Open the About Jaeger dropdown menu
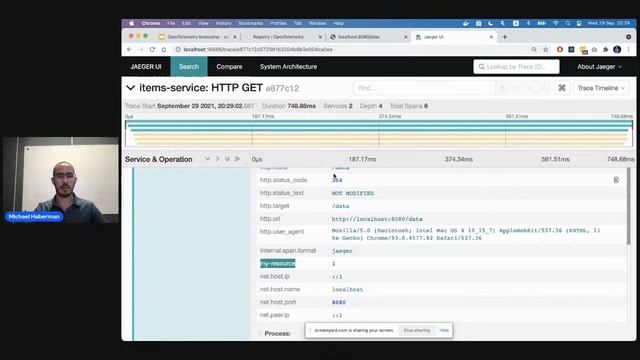 click(599, 67)
